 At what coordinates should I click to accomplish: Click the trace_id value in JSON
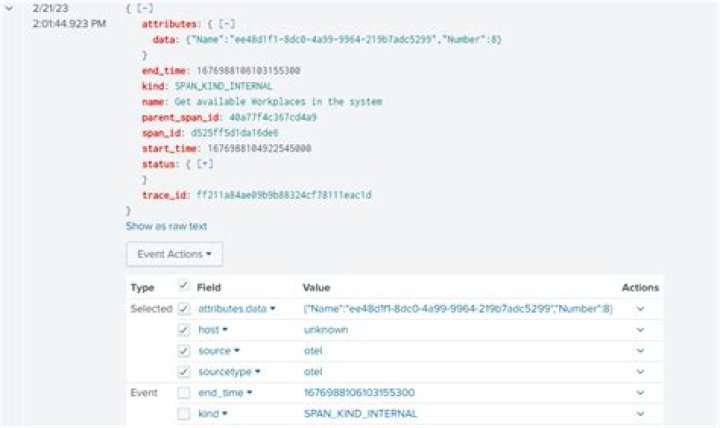pyautogui.click(x=284, y=195)
